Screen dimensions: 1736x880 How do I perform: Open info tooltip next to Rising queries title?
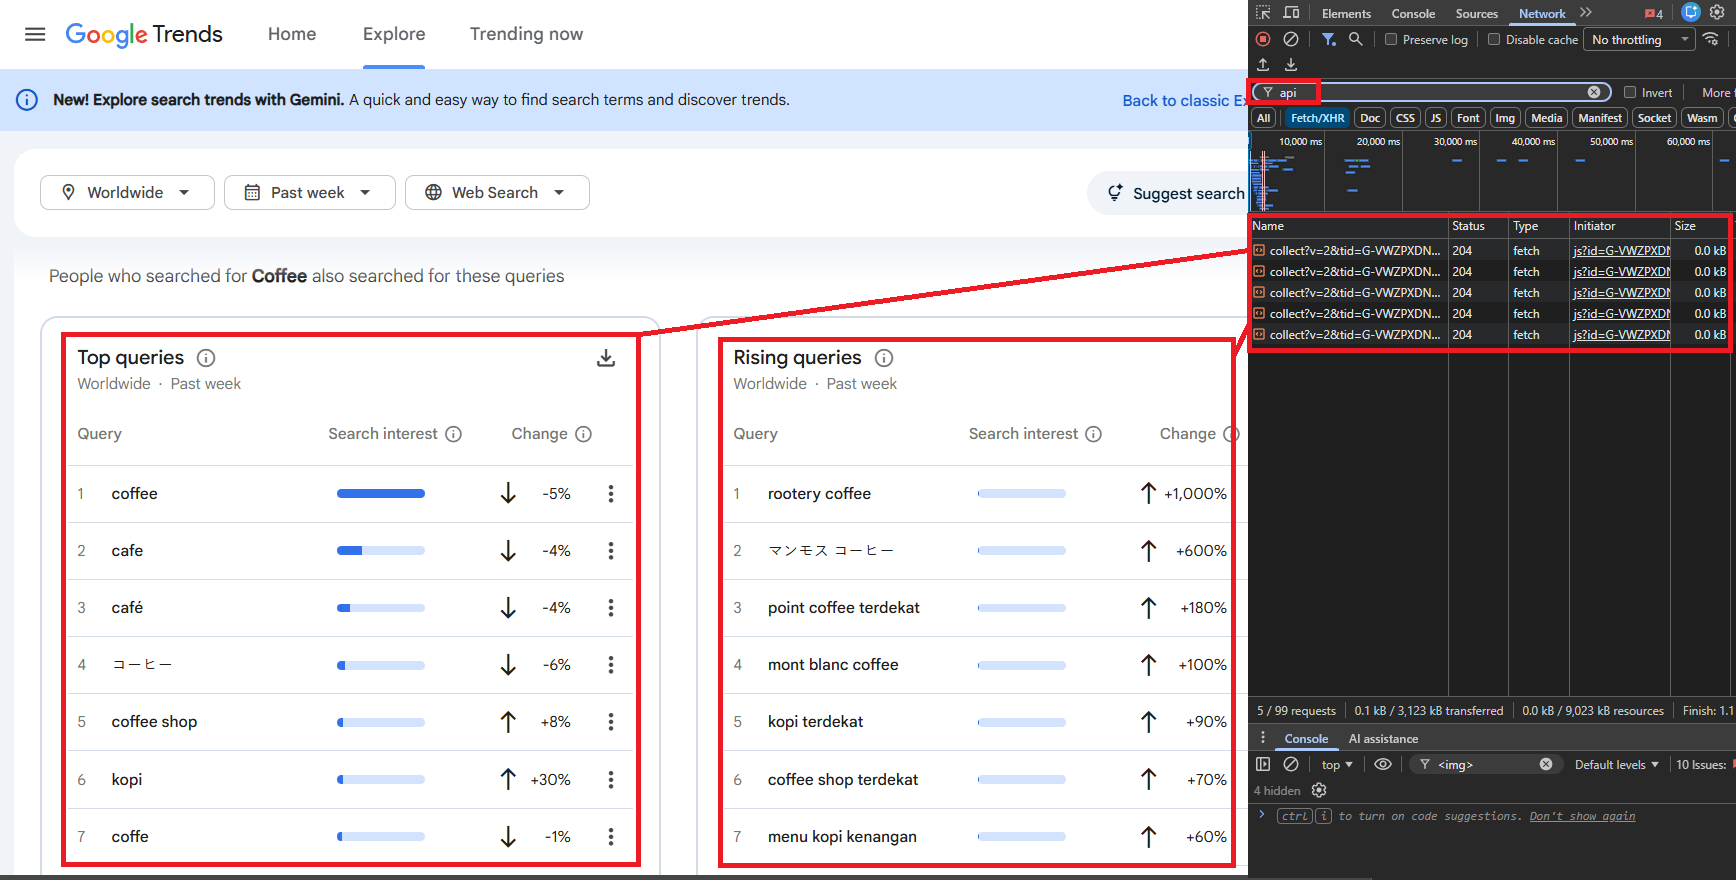coord(884,358)
